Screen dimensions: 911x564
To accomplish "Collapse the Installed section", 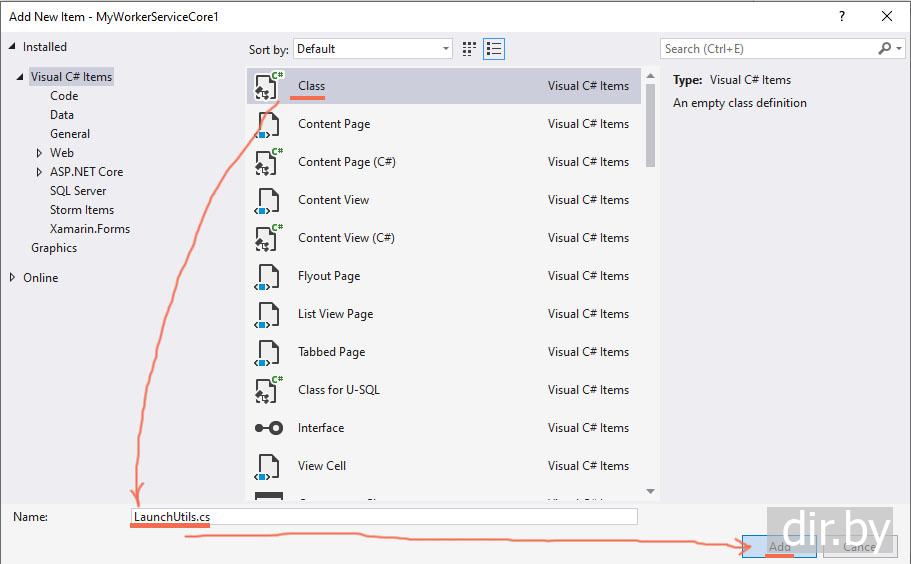I will click(12, 47).
